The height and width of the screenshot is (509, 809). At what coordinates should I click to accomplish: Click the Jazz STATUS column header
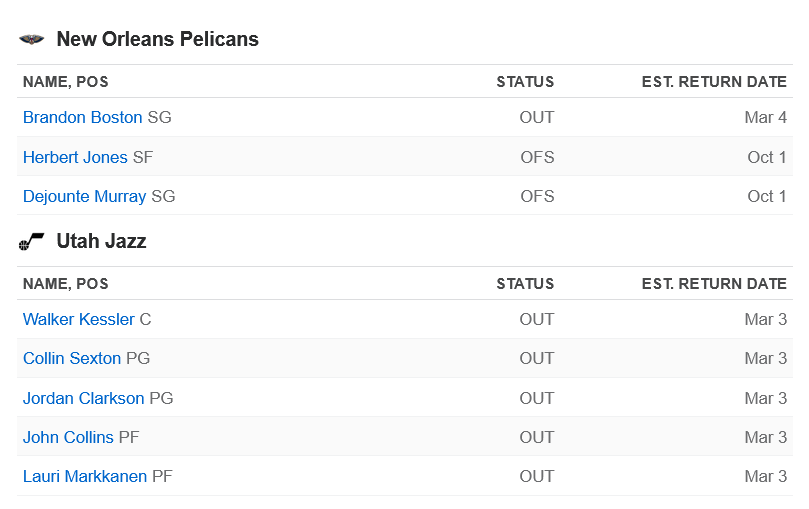pyautogui.click(x=525, y=284)
